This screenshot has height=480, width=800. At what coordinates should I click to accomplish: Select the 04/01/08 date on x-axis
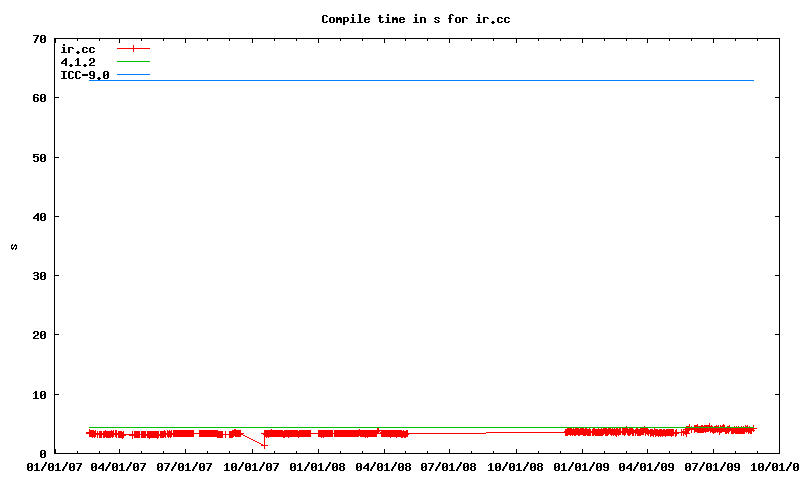click(x=384, y=467)
